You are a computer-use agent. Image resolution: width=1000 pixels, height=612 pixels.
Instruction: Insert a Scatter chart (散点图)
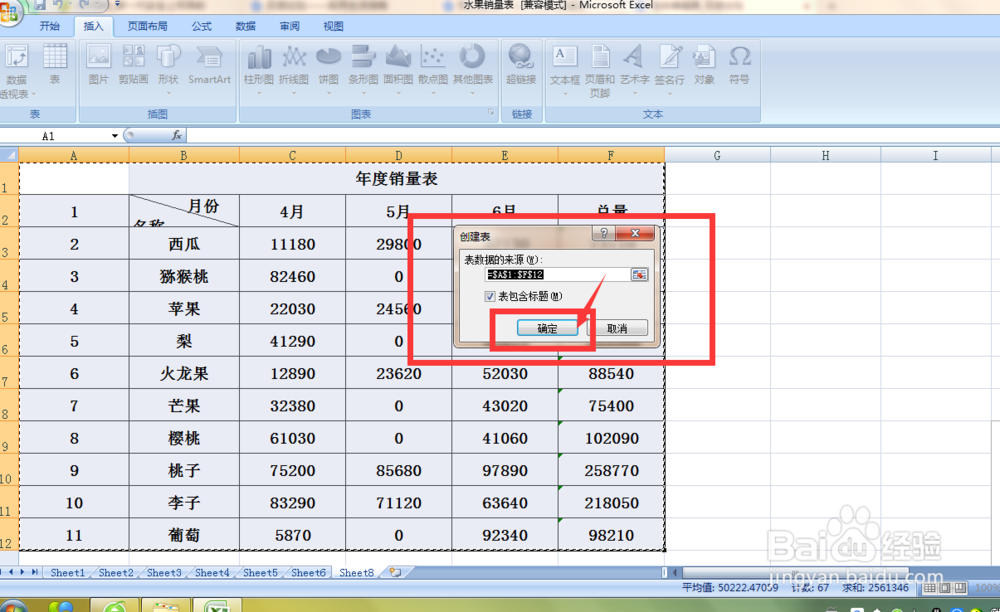click(x=433, y=69)
